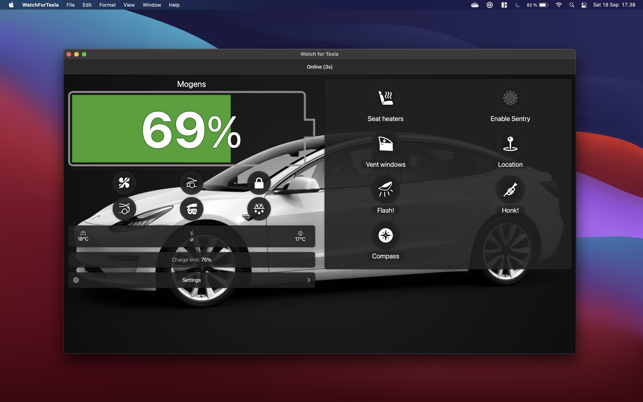Click the round icon directly below the padlock

(x=259, y=209)
